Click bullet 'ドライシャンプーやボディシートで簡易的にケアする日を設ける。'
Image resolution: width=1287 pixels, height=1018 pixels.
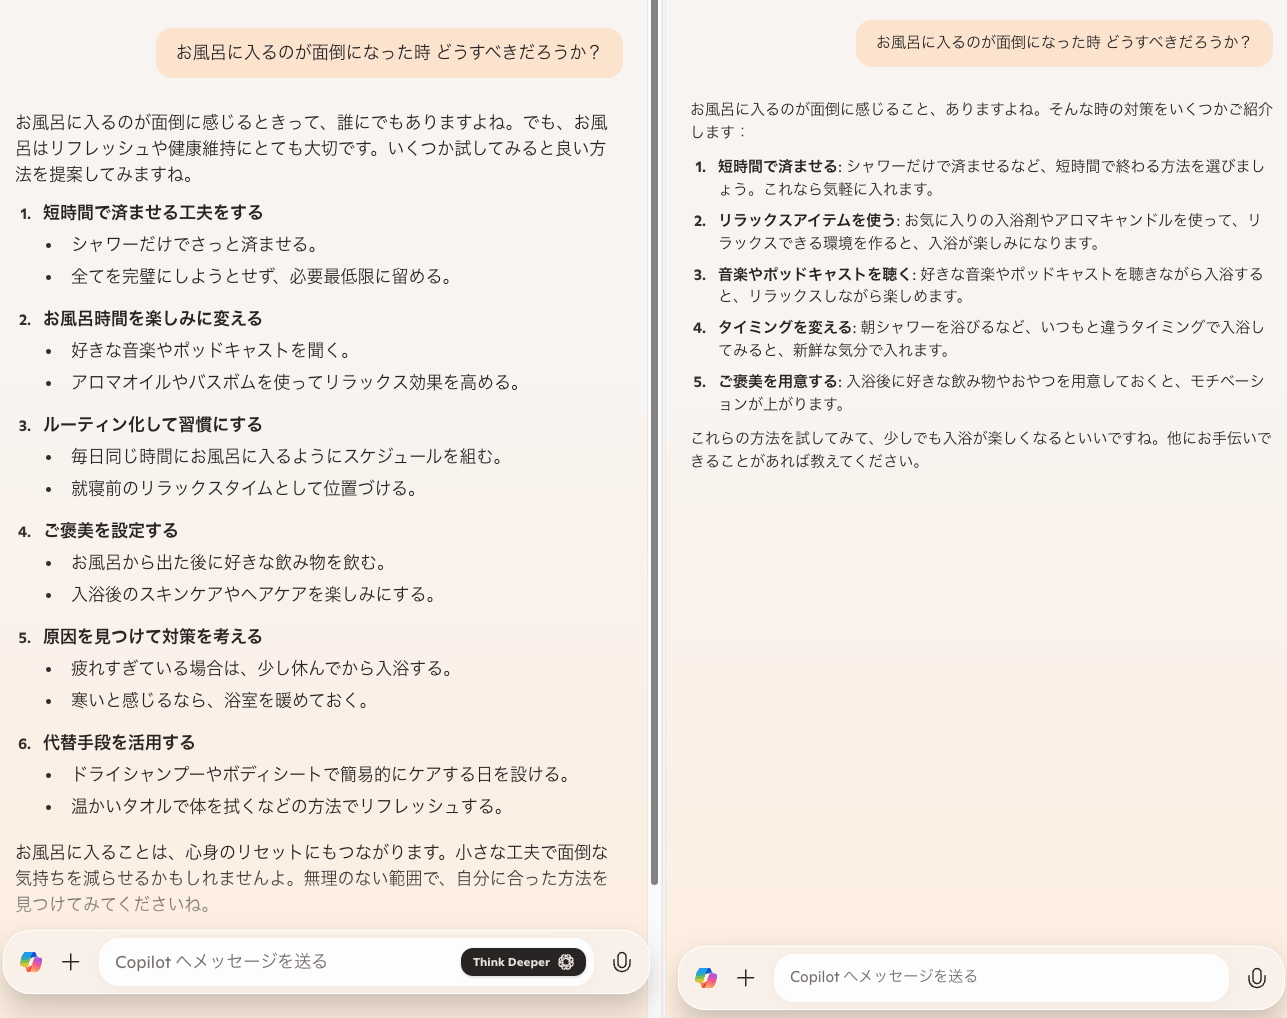pos(321,774)
